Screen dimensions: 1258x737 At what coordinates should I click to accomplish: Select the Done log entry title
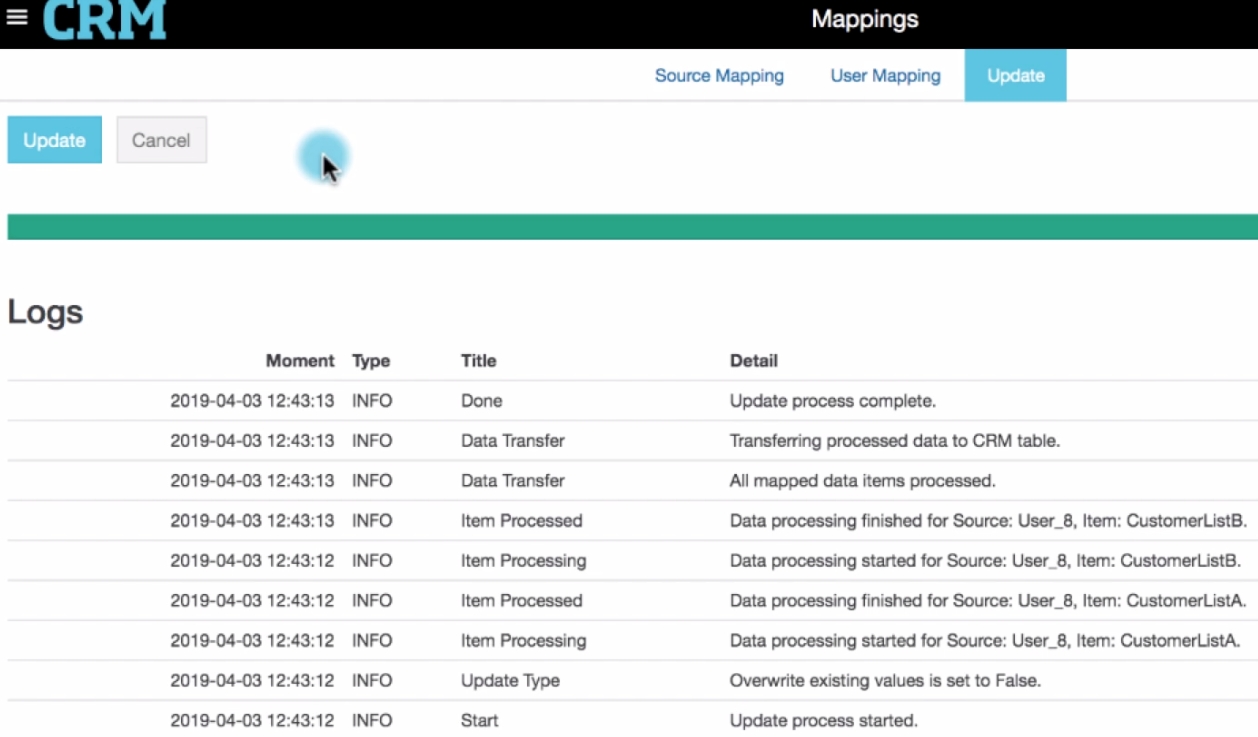[481, 401]
